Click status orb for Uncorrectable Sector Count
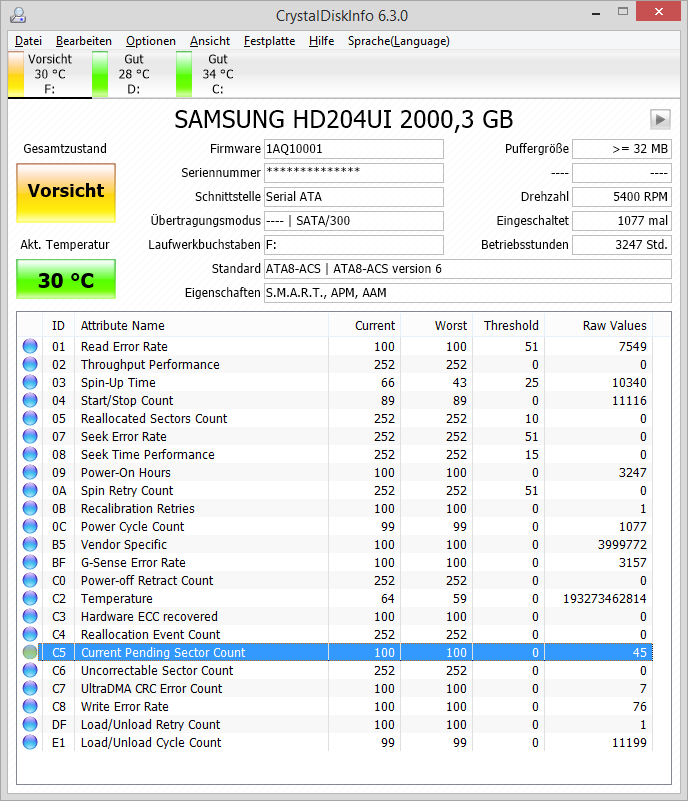The width and height of the screenshot is (688, 801). 30,670
